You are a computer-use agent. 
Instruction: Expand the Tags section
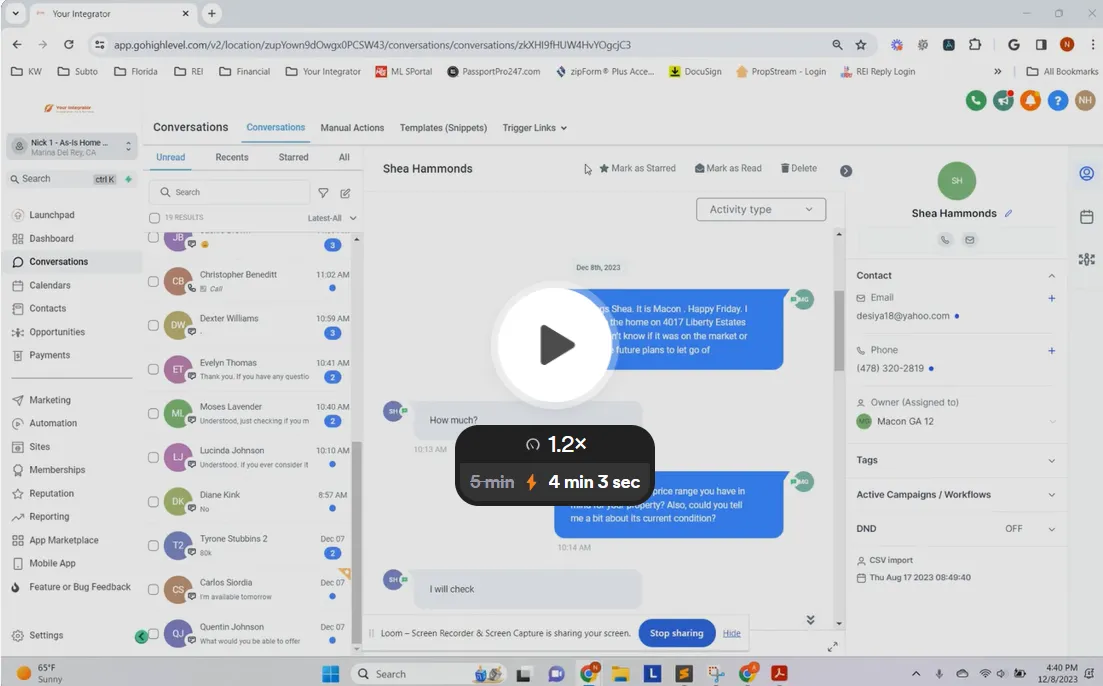coord(1051,461)
